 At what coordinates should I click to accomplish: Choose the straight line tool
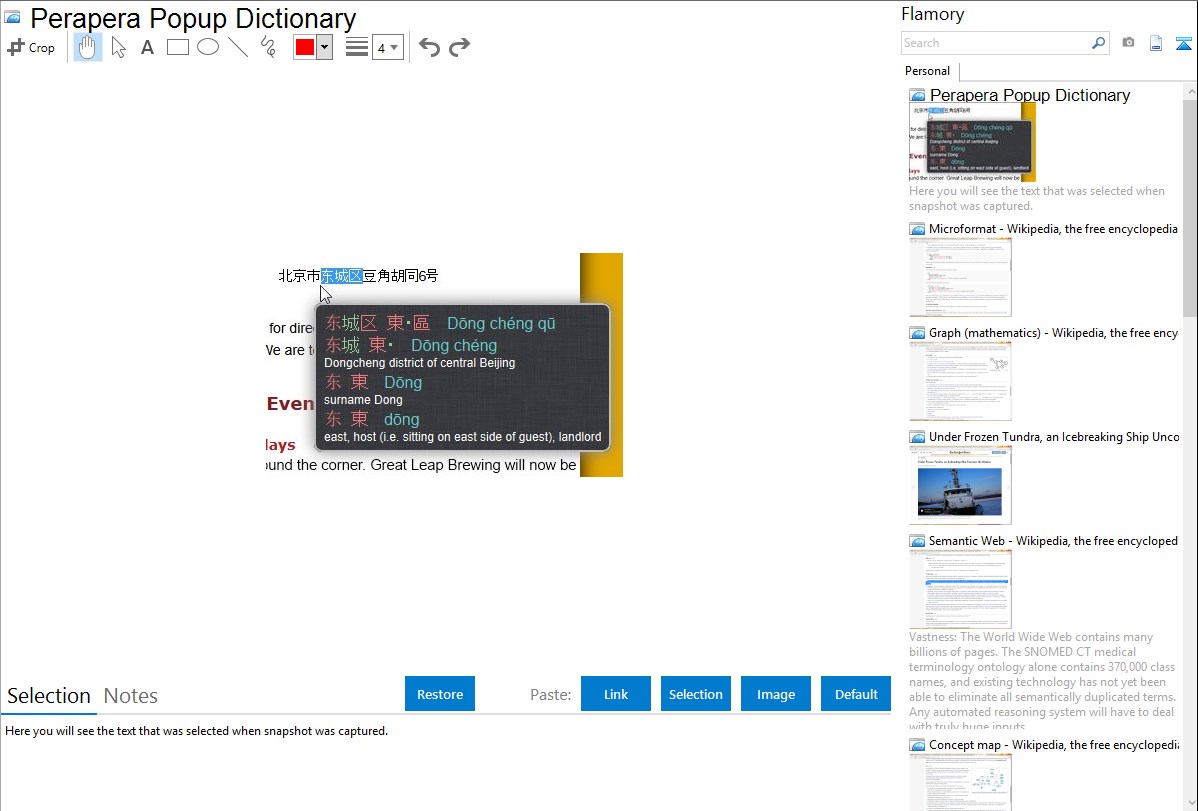pyautogui.click(x=238, y=47)
